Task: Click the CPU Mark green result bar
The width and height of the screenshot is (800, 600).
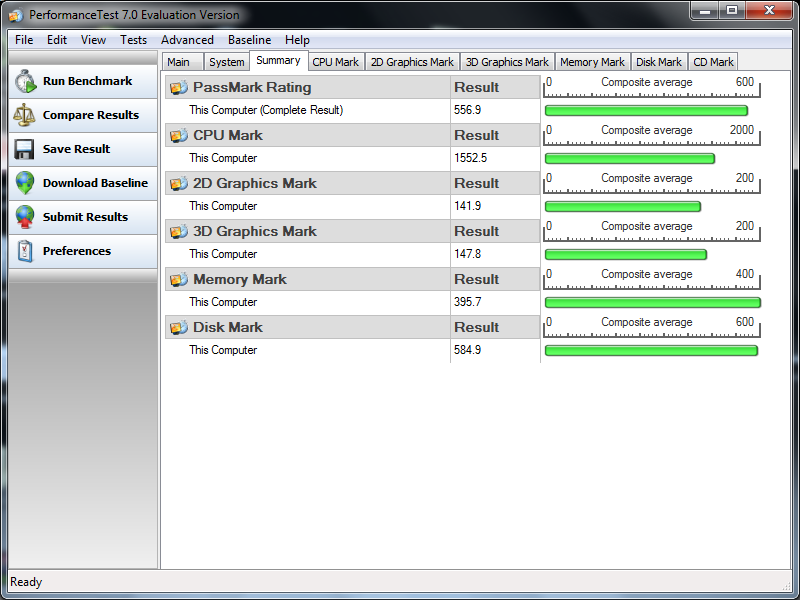Action: pyautogui.click(x=630, y=159)
